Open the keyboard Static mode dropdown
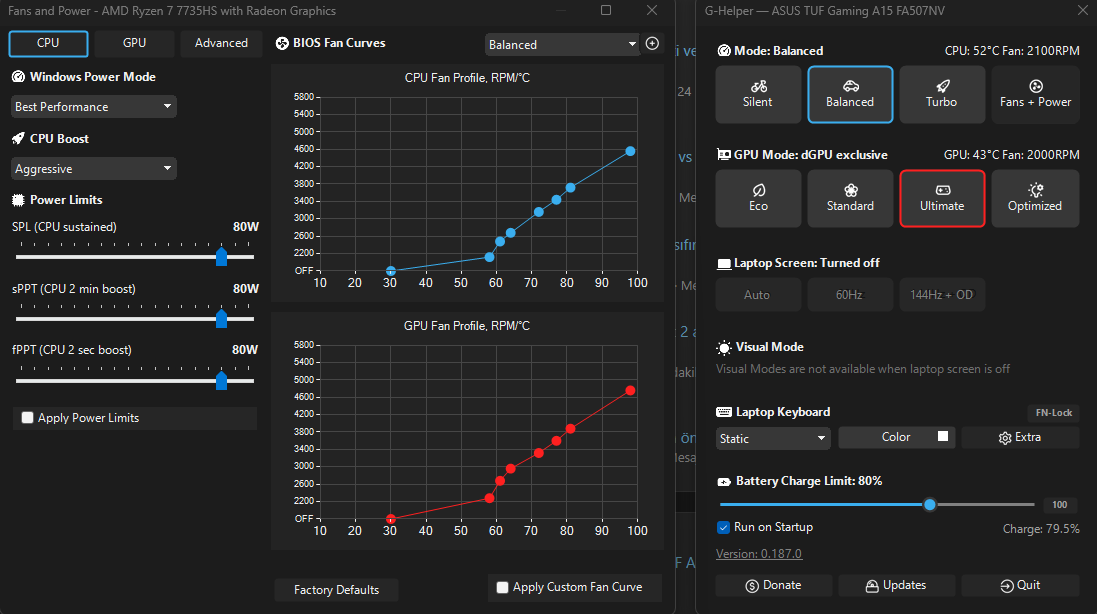 click(773, 438)
